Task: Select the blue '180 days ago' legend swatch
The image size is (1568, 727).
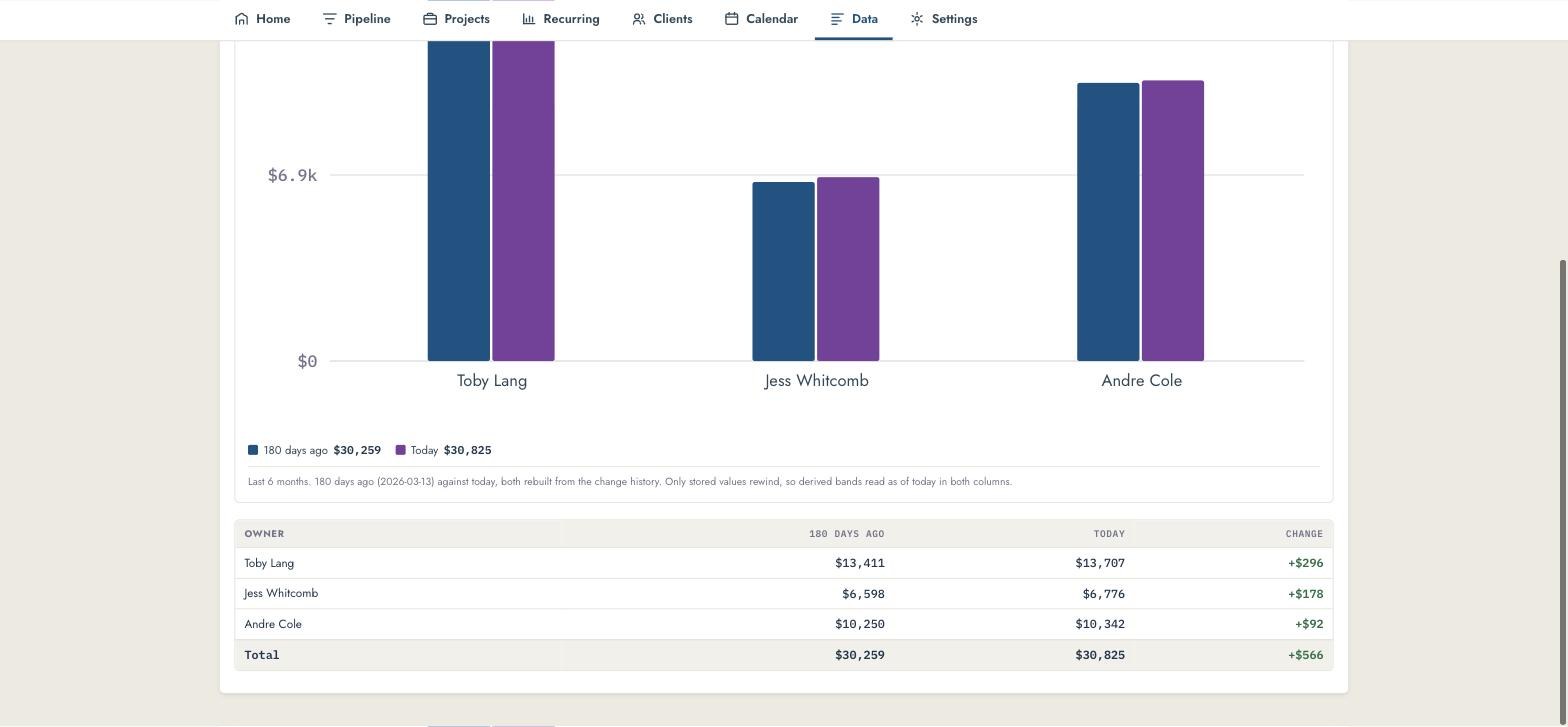Action: click(253, 450)
